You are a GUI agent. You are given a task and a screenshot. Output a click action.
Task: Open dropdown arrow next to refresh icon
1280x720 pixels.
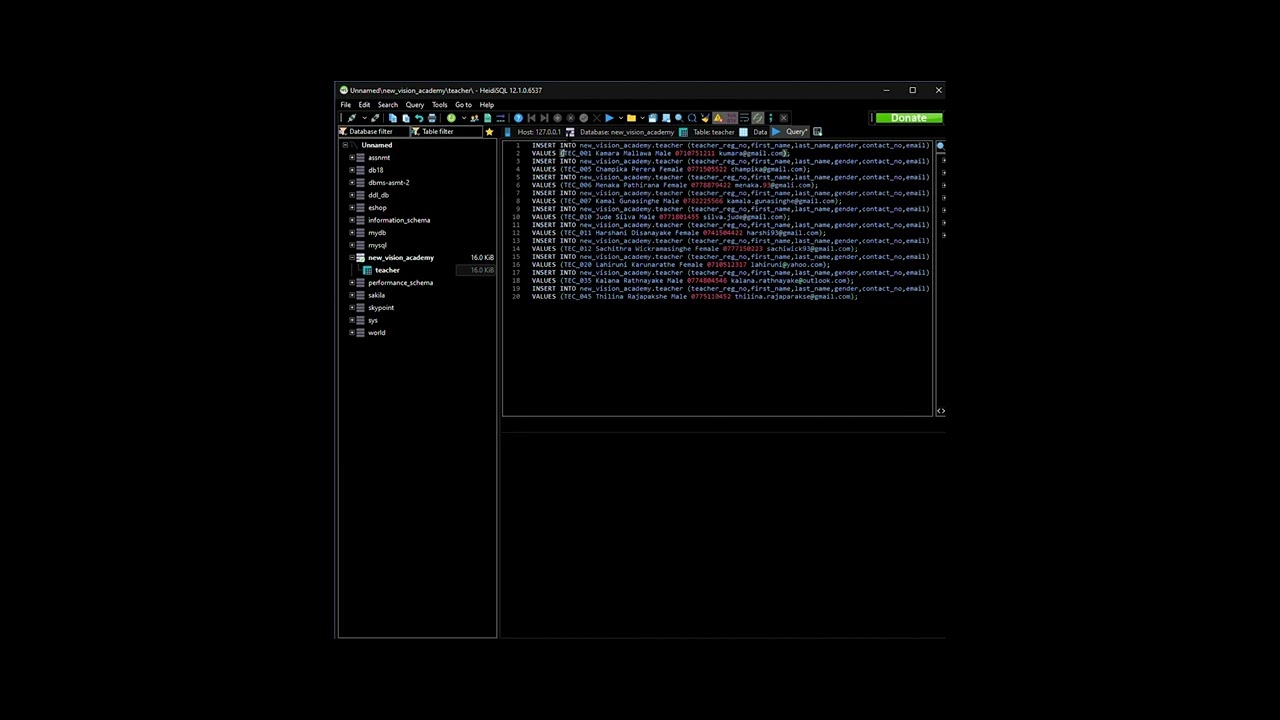464,118
